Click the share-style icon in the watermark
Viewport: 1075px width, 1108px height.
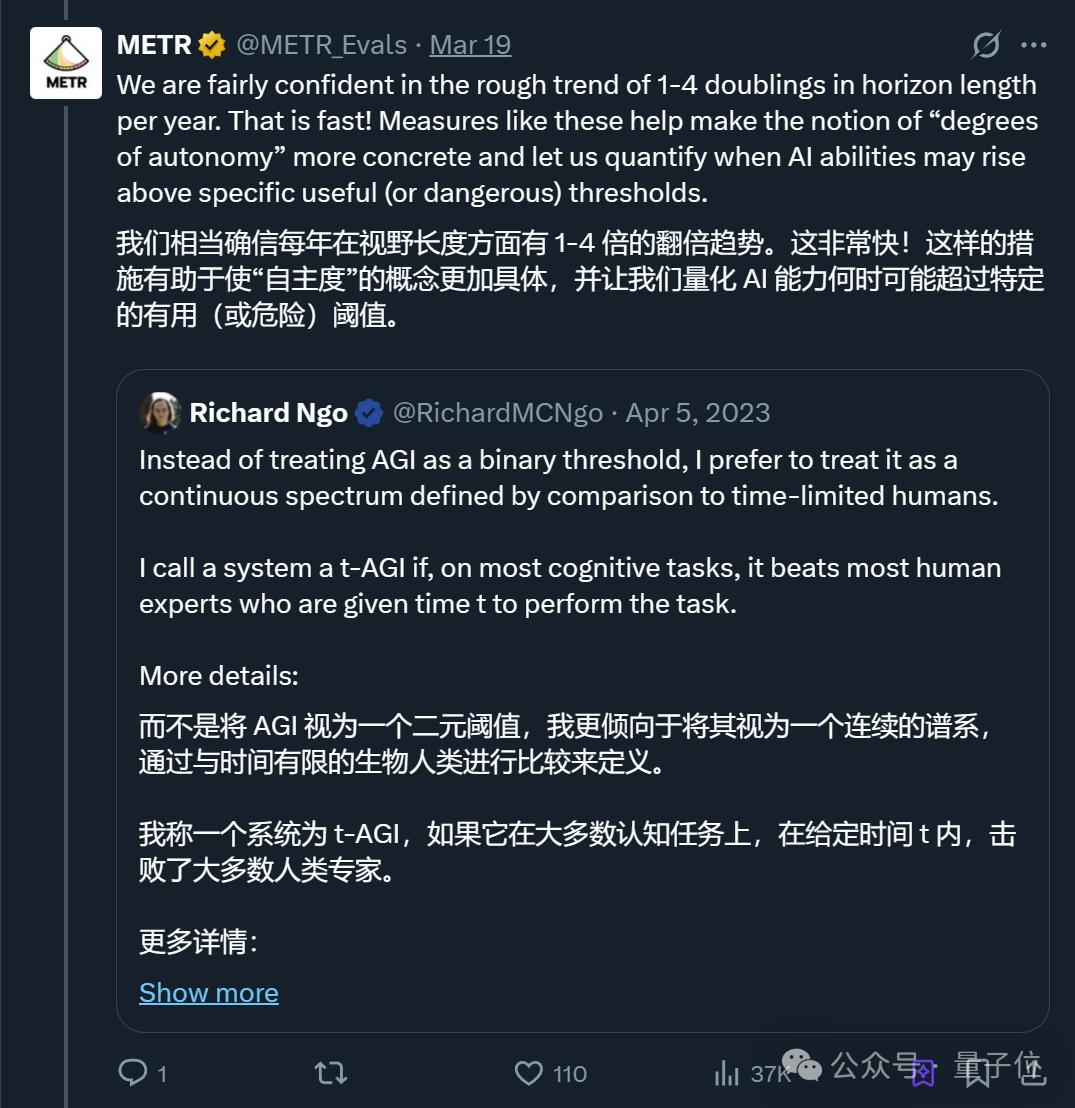click(x=922, y=1073)
